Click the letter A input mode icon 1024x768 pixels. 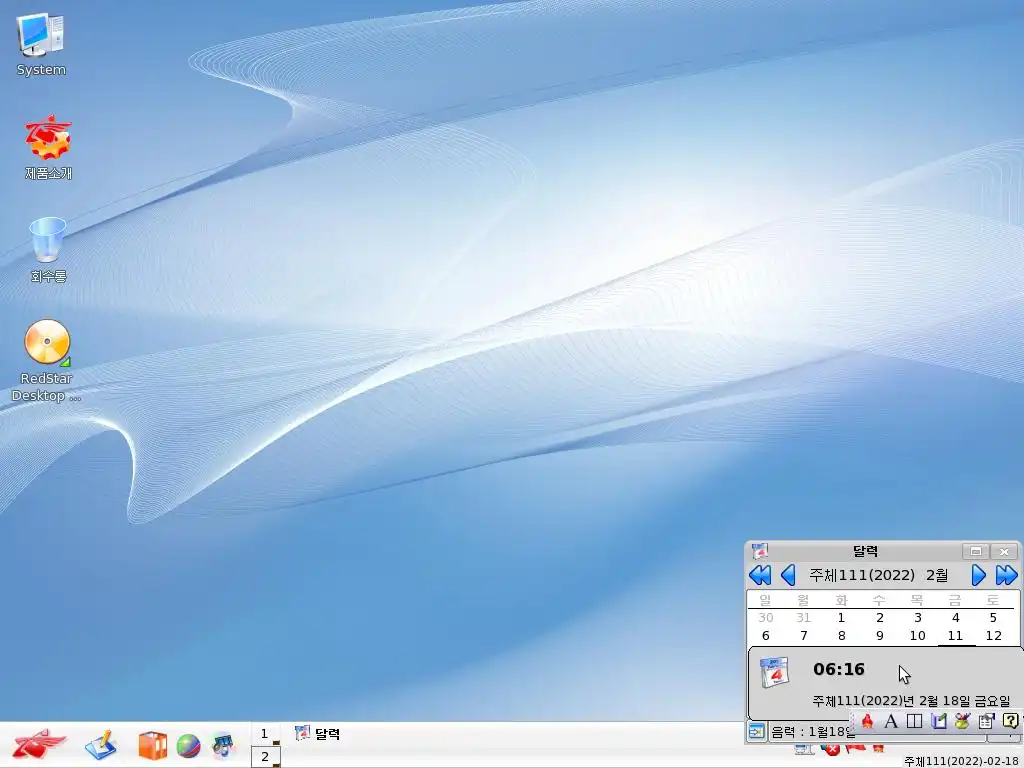tap(891, 721)
